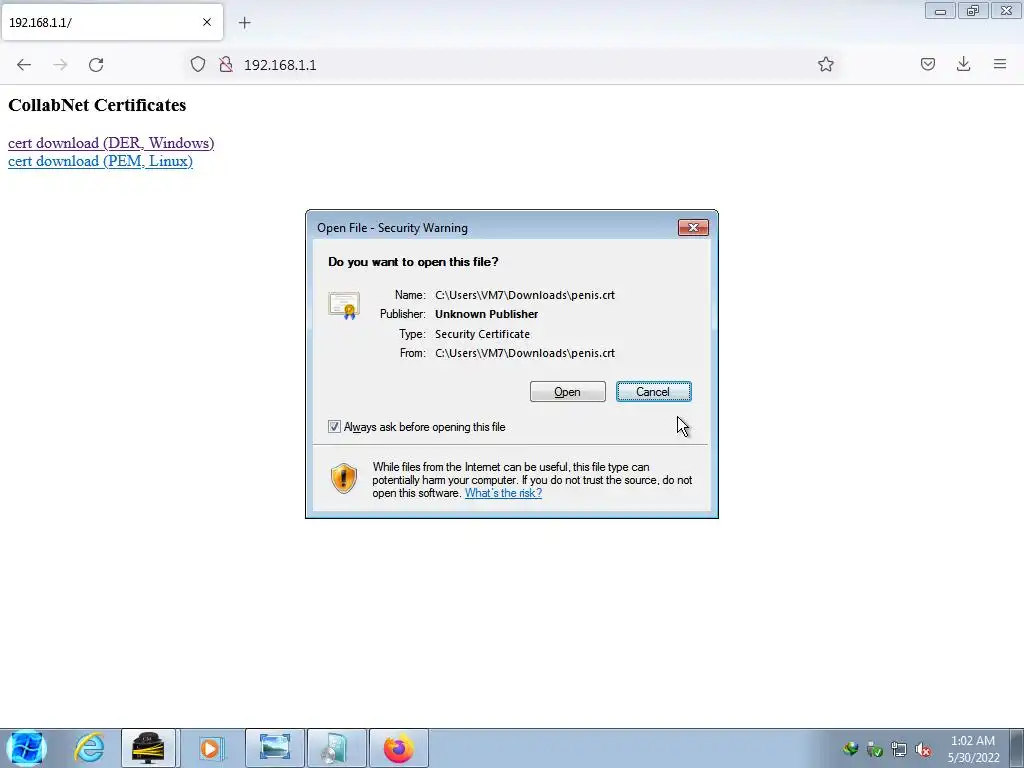The height and width of the screenshot is (768, 1024).
Task: Open the picture viewer taskbar icon
Action: pos(274,748)
